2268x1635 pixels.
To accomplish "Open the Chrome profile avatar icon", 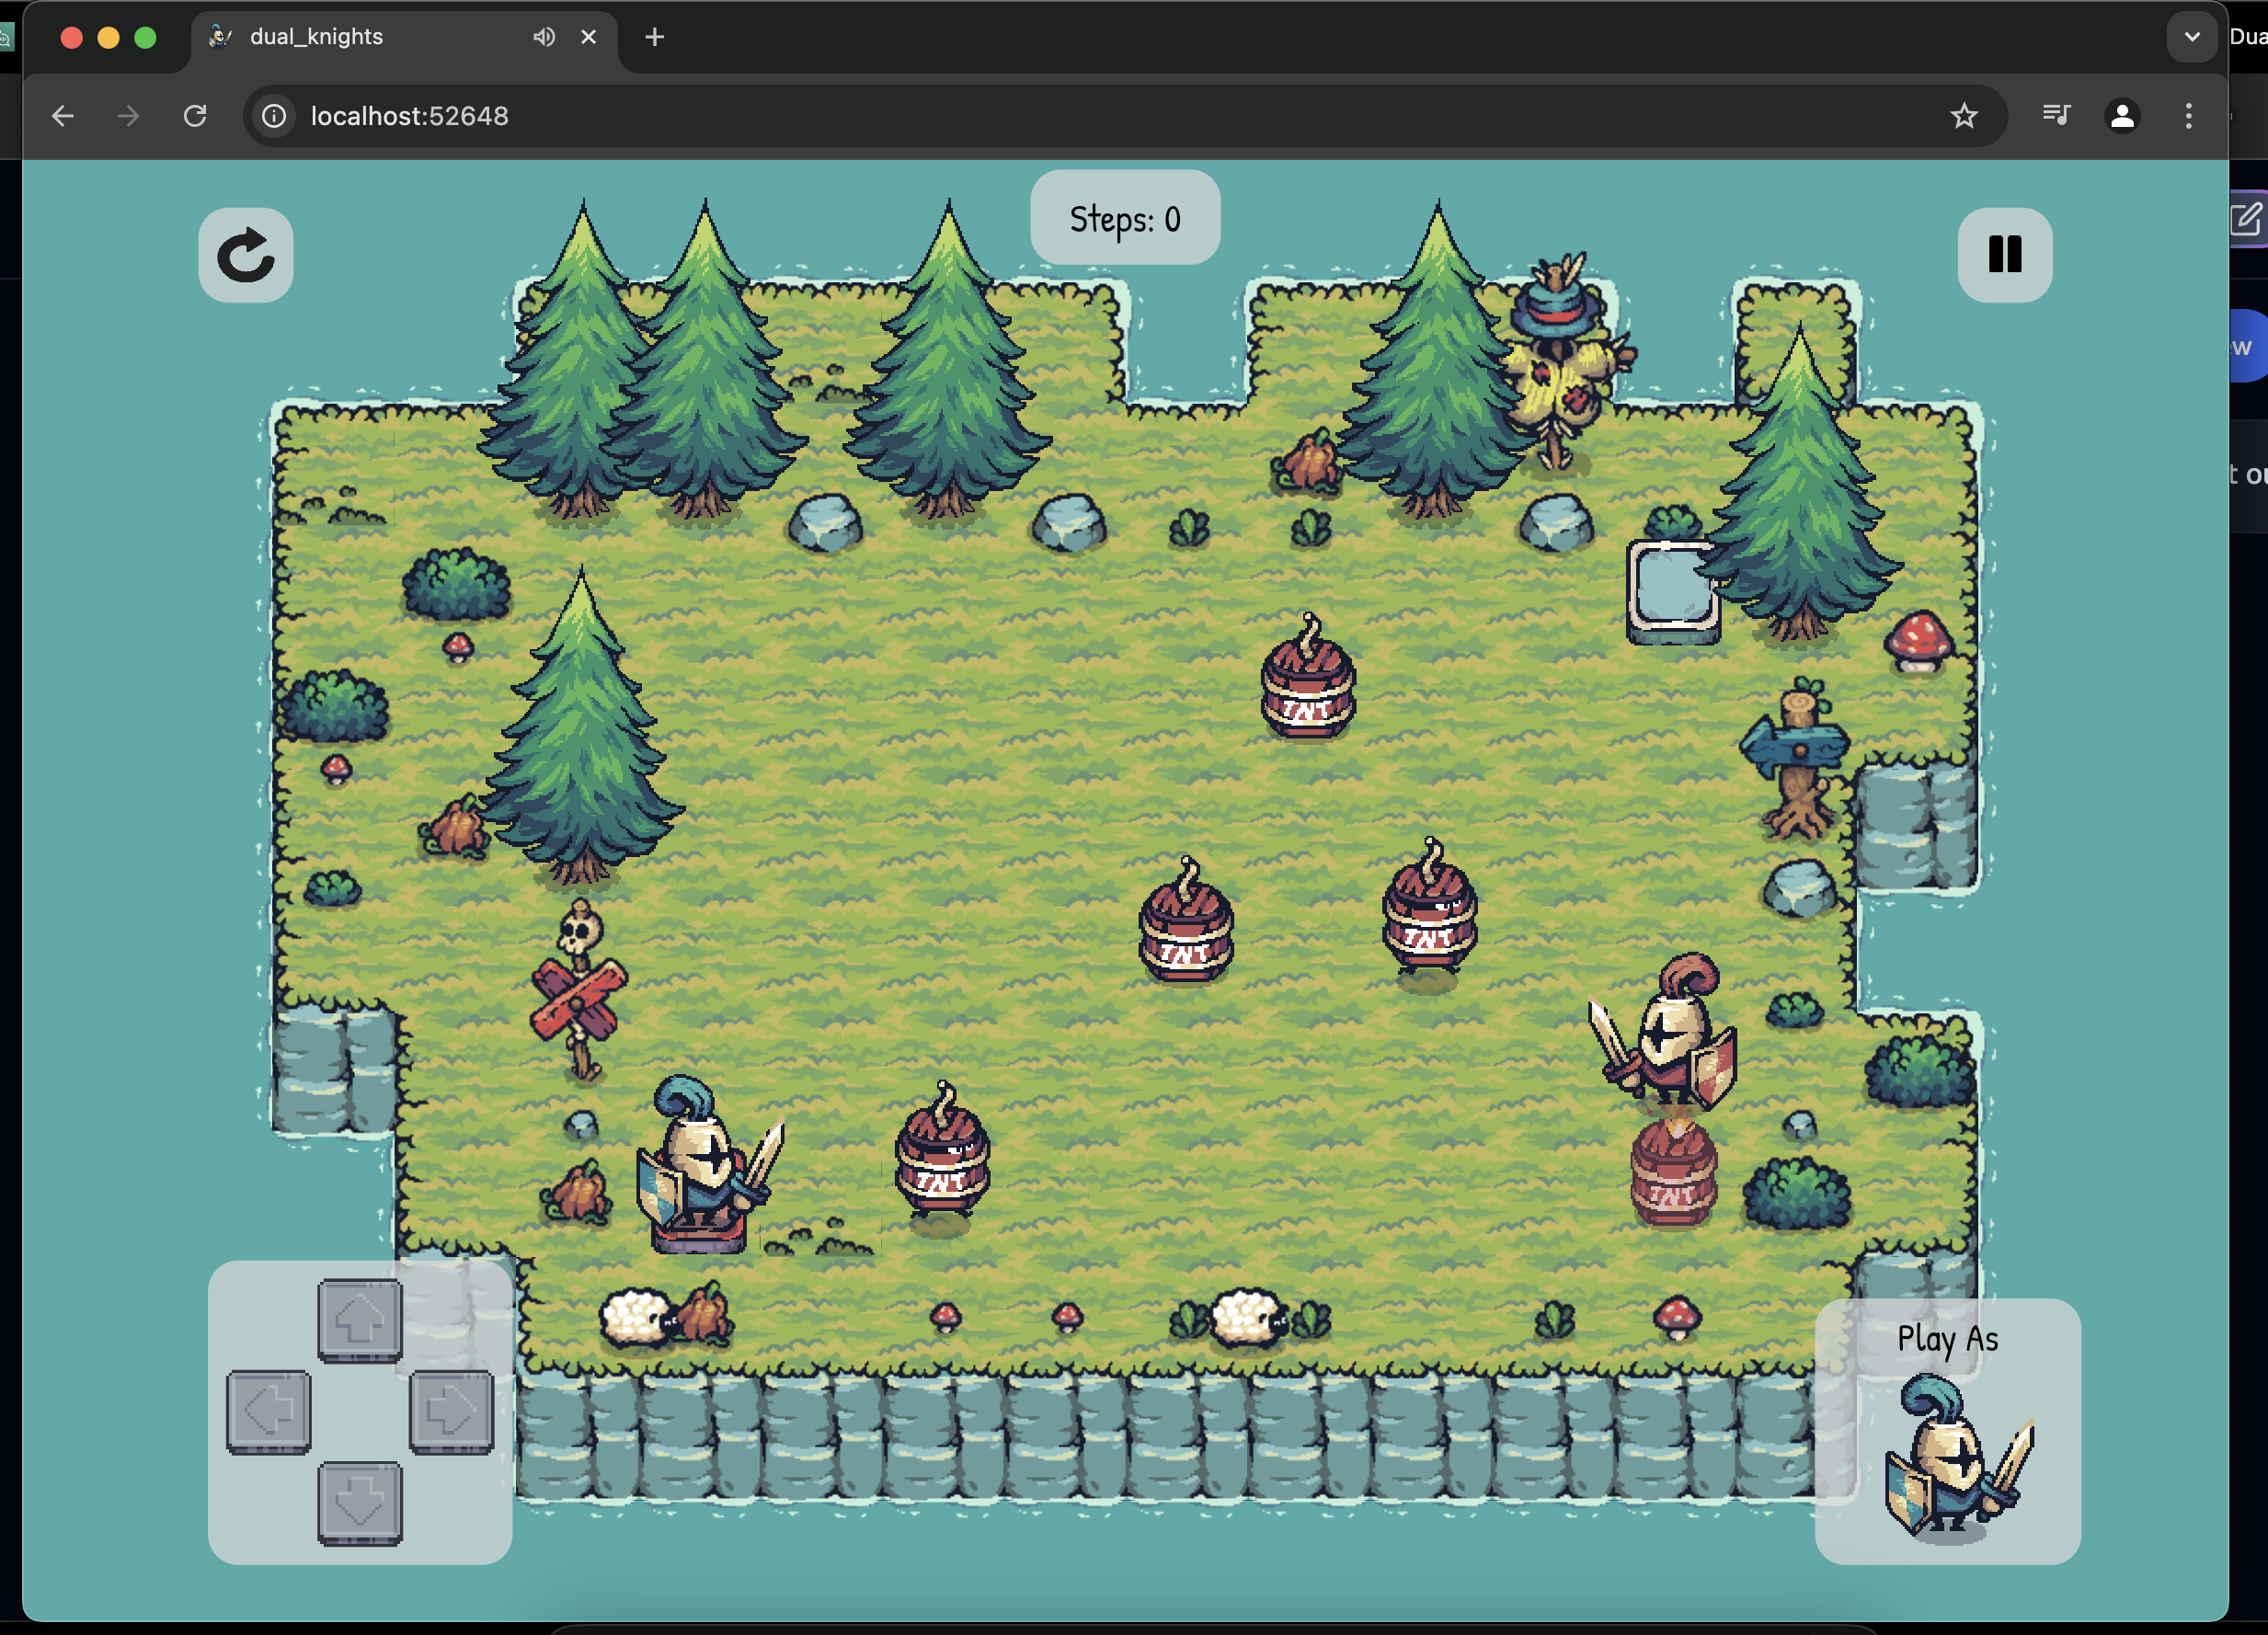I will click(2121, 116).
